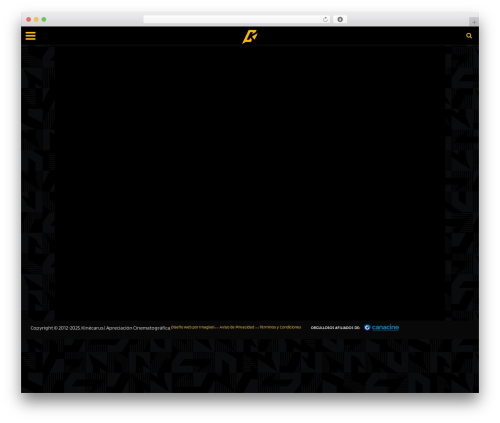This screenshot has width=500, height=423.
Task: Click the round icon beside the address bar
Action: tap(340, 19)
